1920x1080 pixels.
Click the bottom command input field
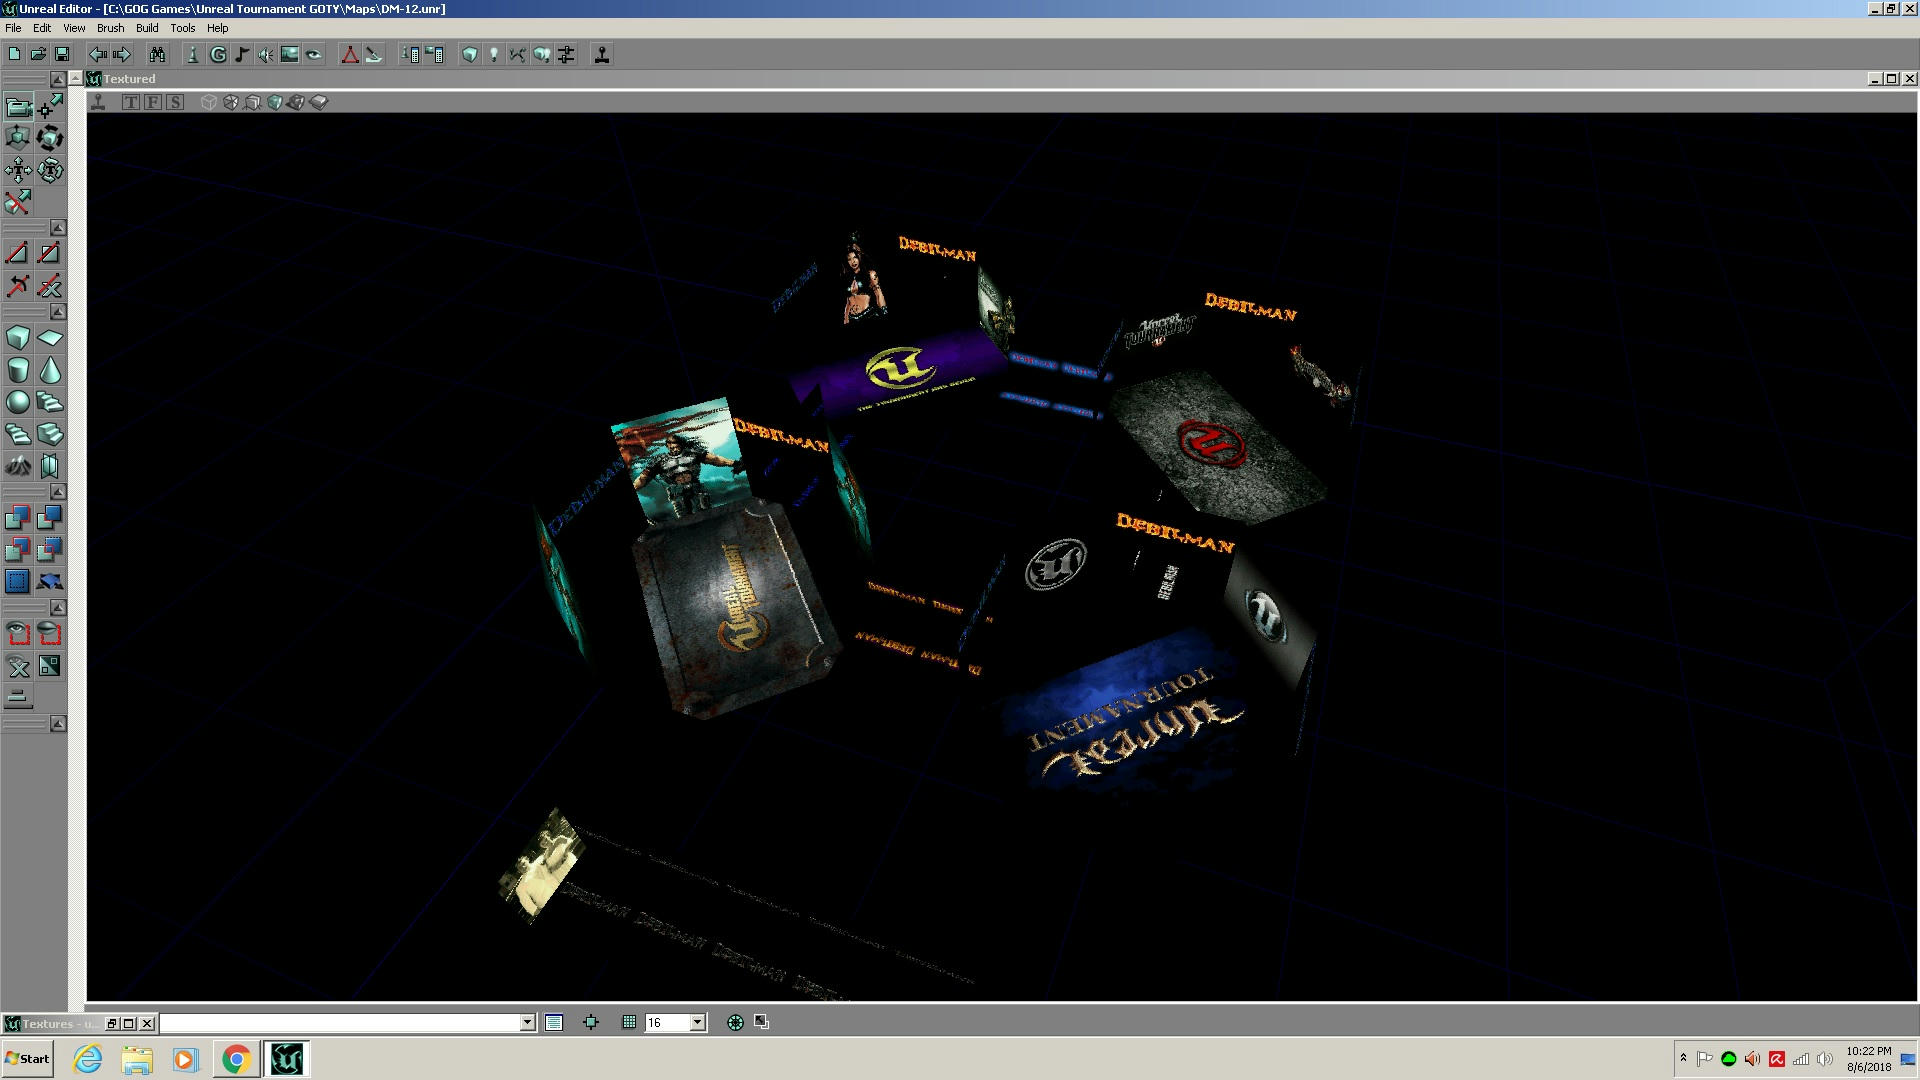(x=340, y=1022)
